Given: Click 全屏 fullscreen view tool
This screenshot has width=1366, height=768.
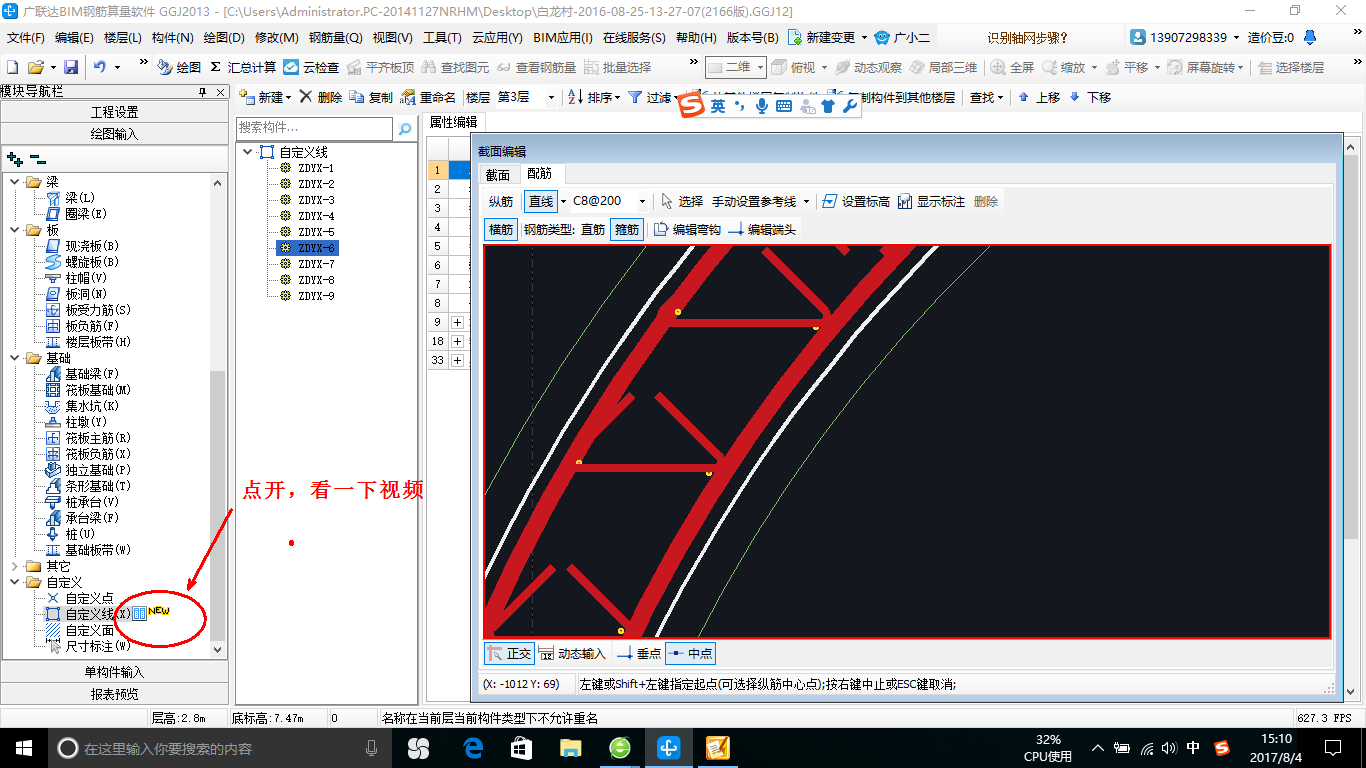Looking at the screenshot, I should [1012, 67].
